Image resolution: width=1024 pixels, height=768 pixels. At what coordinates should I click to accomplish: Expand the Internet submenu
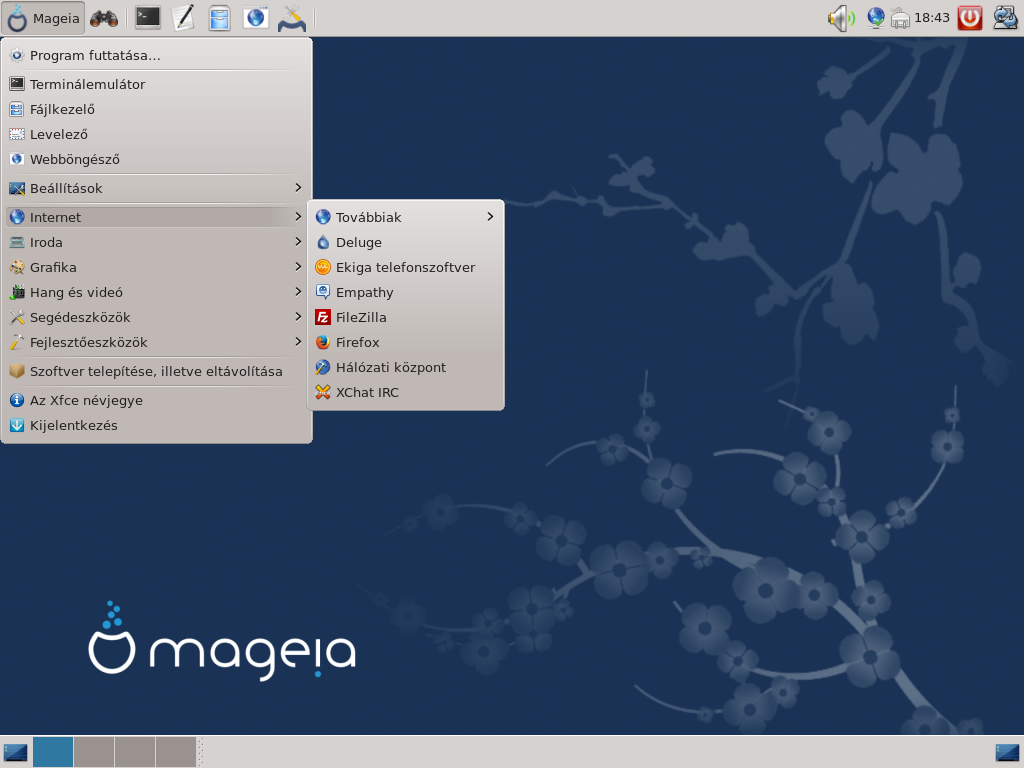pyautogui.click(x=156, y=217)
